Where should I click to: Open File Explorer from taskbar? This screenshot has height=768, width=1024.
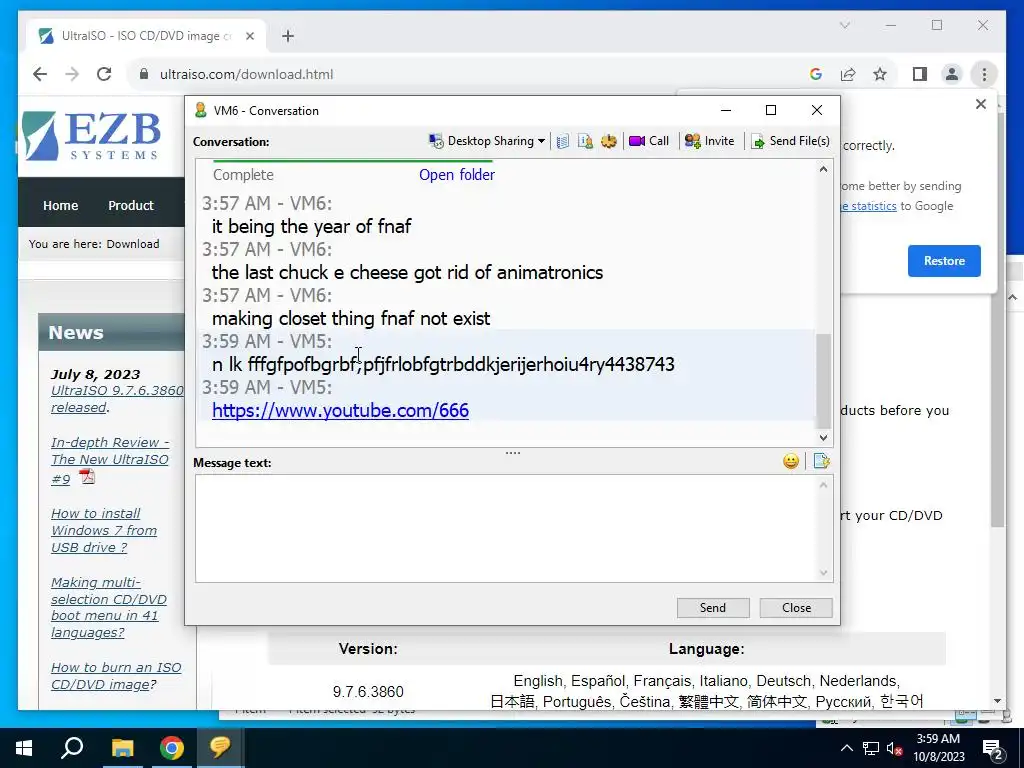click(x=122, y=748)
